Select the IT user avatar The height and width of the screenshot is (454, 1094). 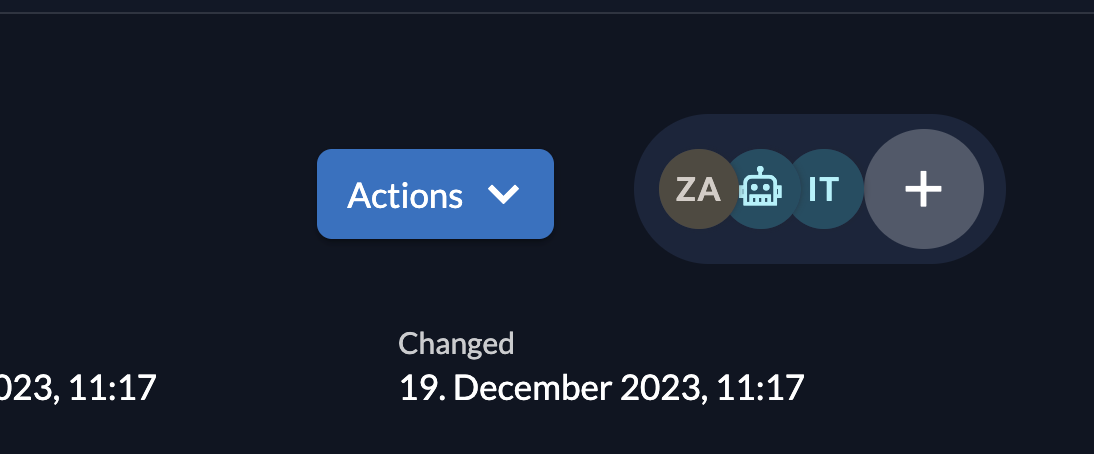[x=824, y=189]
